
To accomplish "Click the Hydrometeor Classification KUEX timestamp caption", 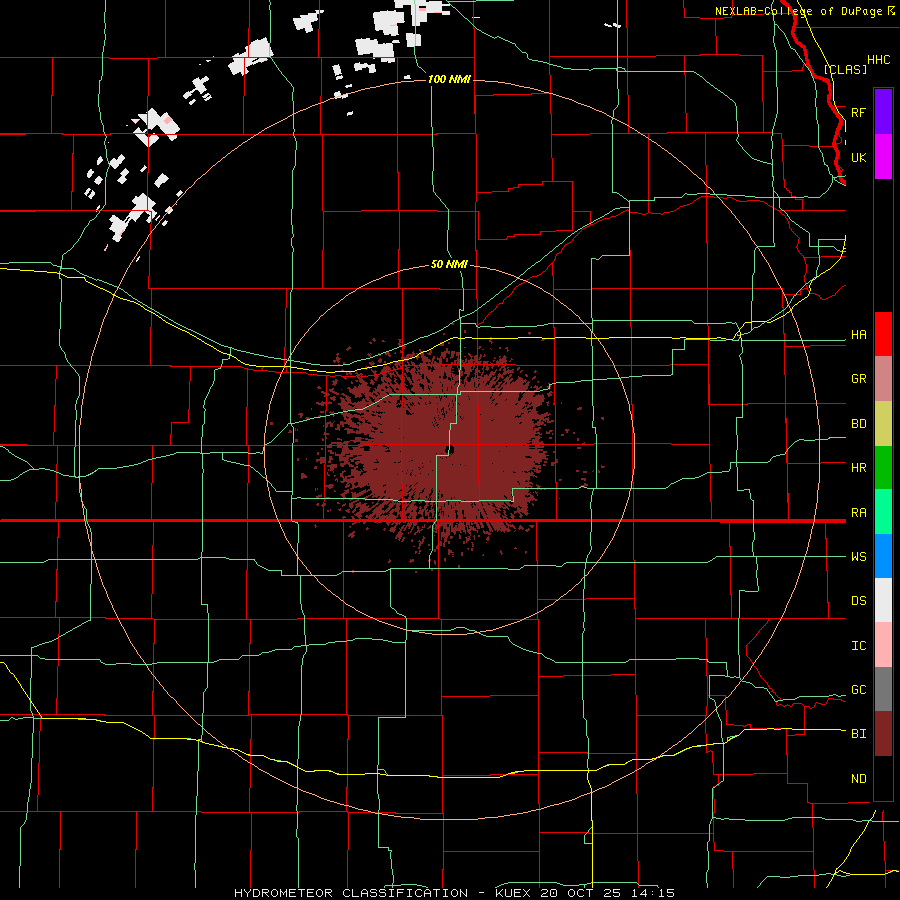I will tap(454, 893).
